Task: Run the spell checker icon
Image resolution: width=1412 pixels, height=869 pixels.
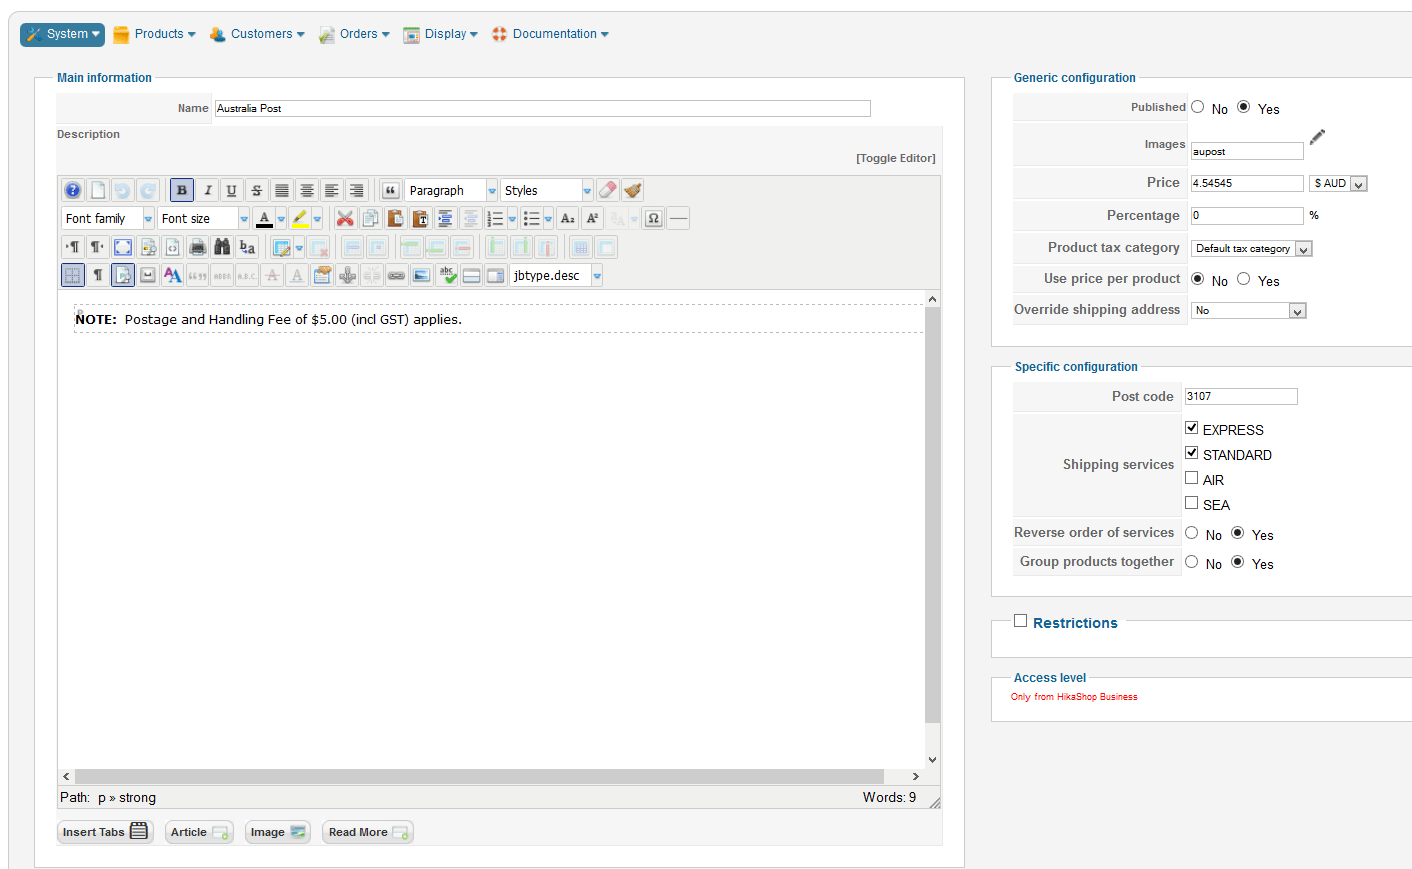Action: pyautogui.click(x=447, y=275)
